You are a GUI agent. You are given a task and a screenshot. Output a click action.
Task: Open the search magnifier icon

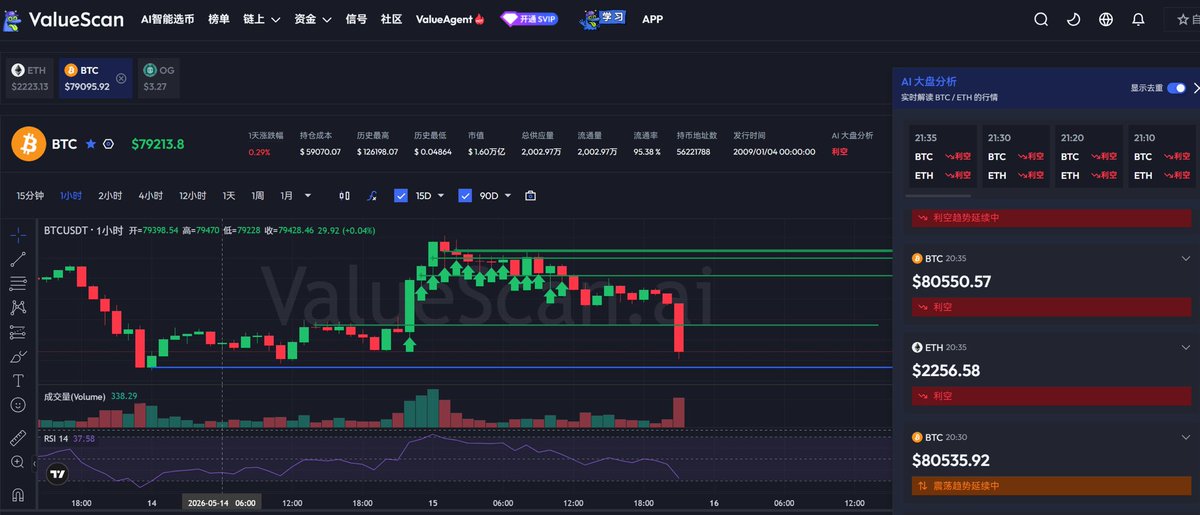pos(1041,19)
